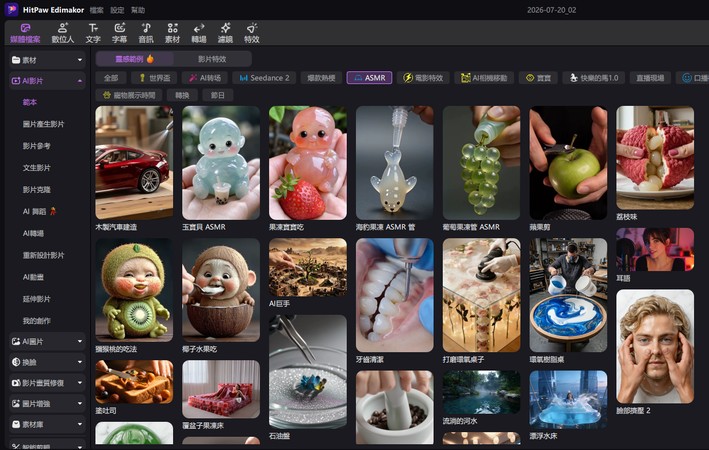Show the 全部 all category
The width and height of the screenshot is (709, 450).
111,78
